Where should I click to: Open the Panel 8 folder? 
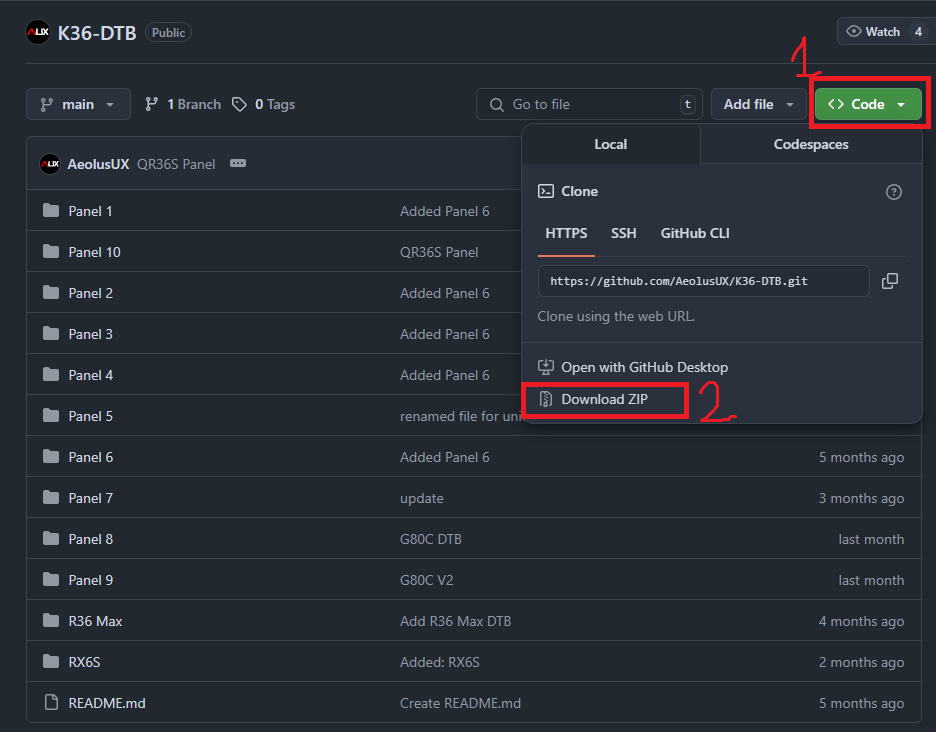(x=90, y=539)
